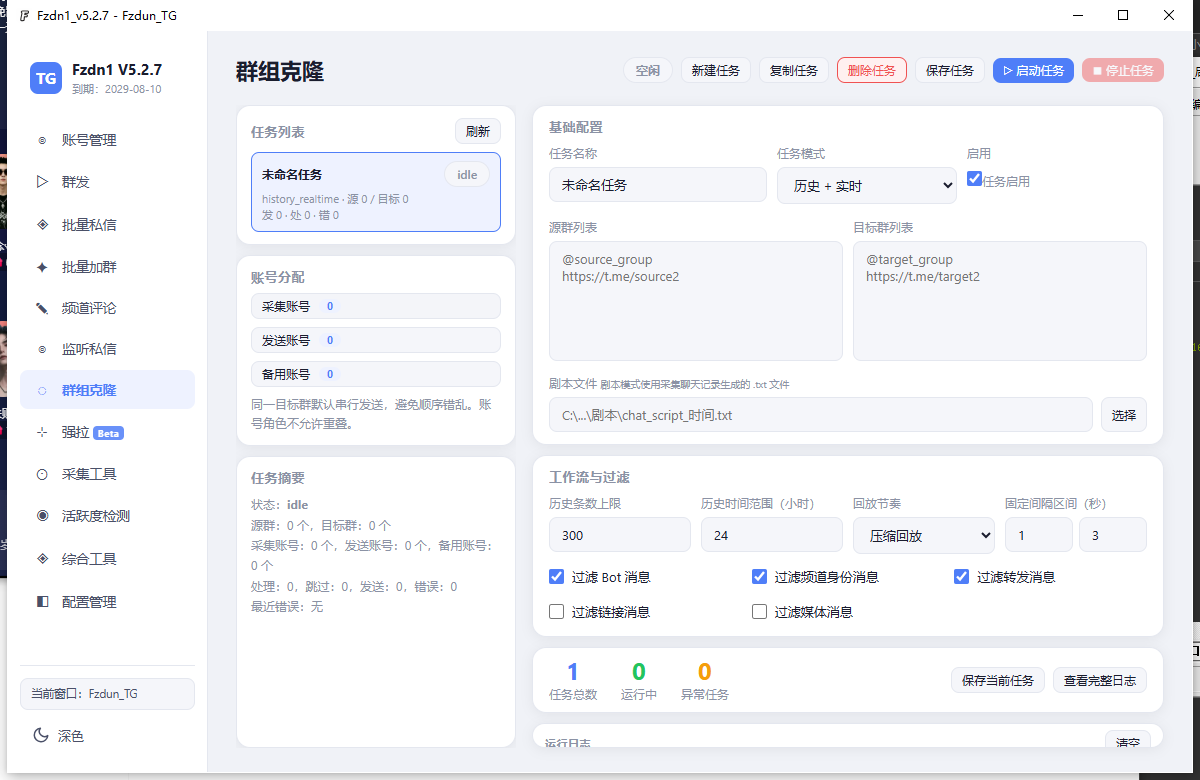The height and width of the screenshot is (780, 1200).
Task: Click the 历史条数上限 field showing 300
Action: tap(620, 535)
